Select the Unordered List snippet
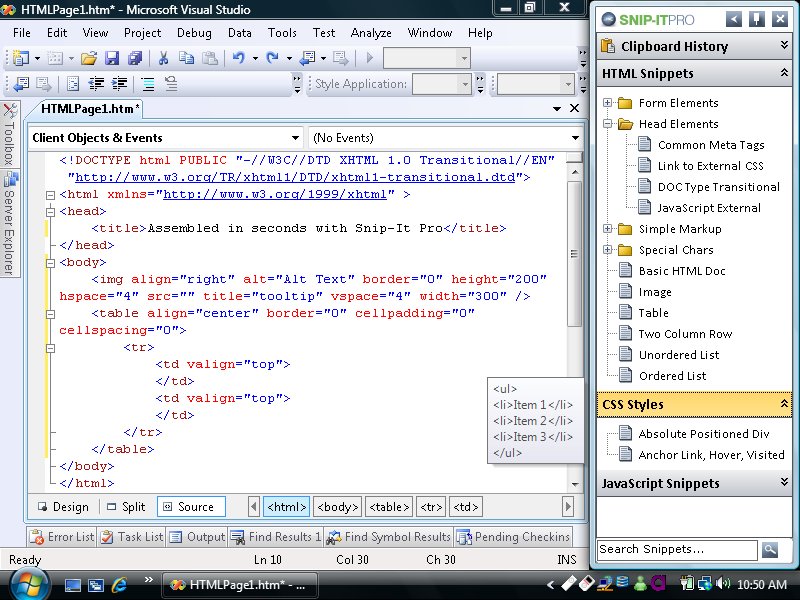 [679, 355]
